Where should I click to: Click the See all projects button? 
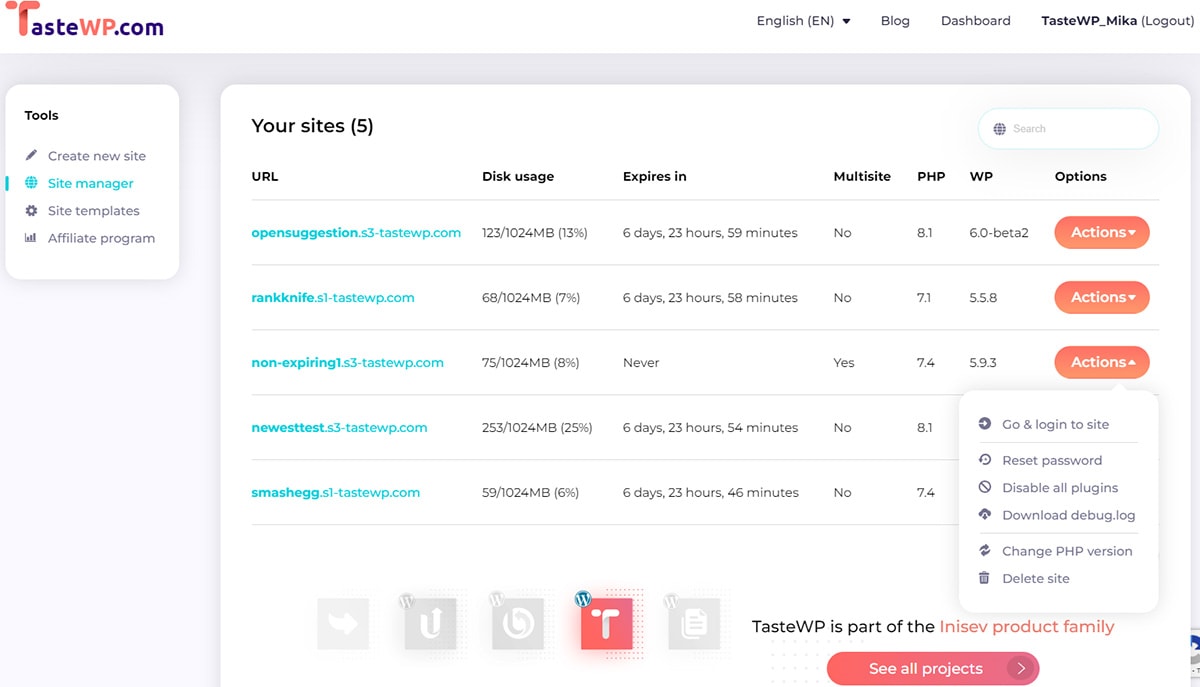pos(933,669)
